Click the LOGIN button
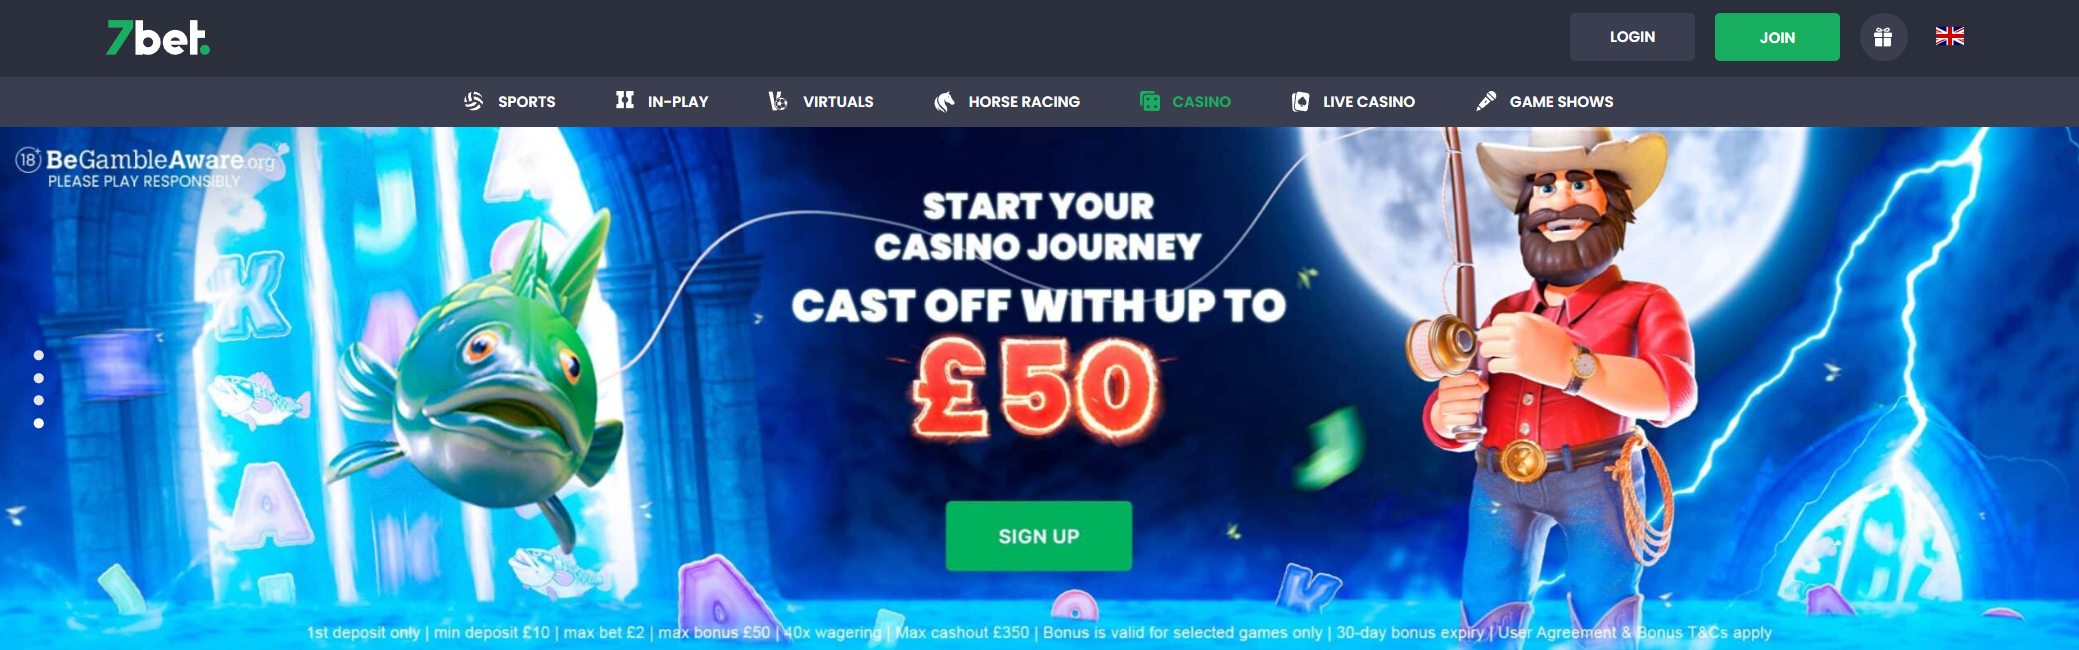Image resolution: width=2079 pixels, height=650 pixels. pos(1632,37)
